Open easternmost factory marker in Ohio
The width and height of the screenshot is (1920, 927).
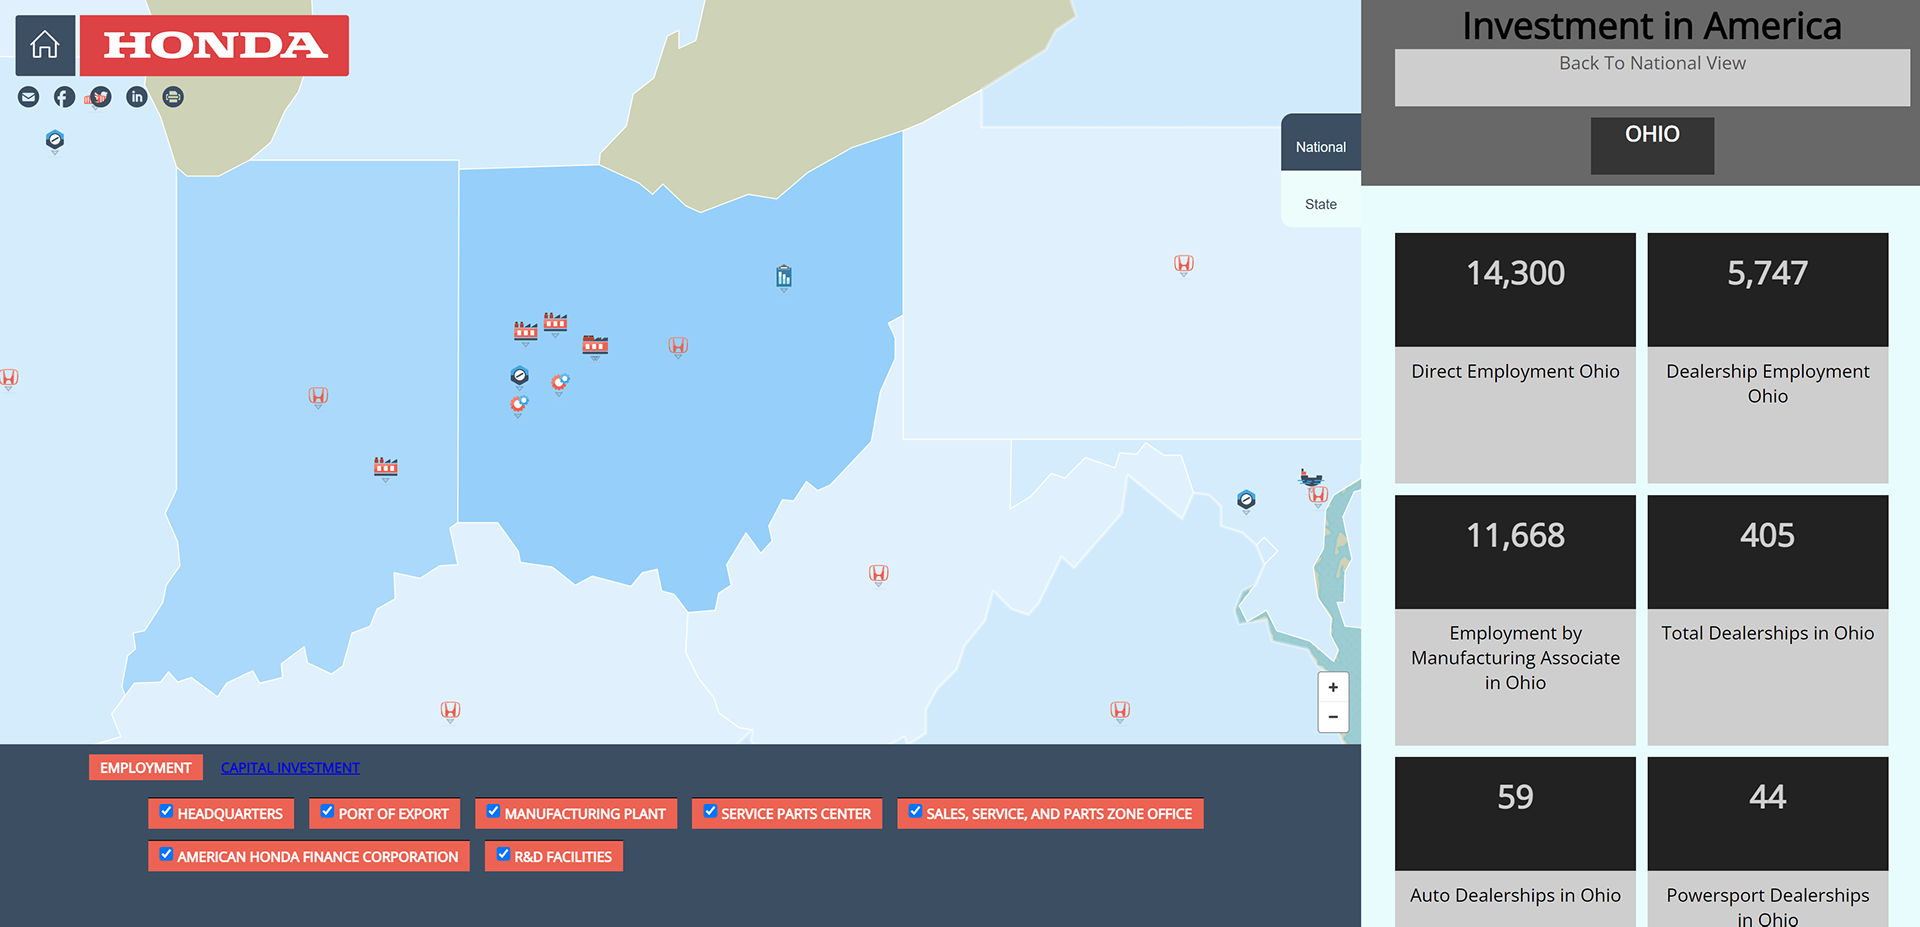tap(595, 346)
